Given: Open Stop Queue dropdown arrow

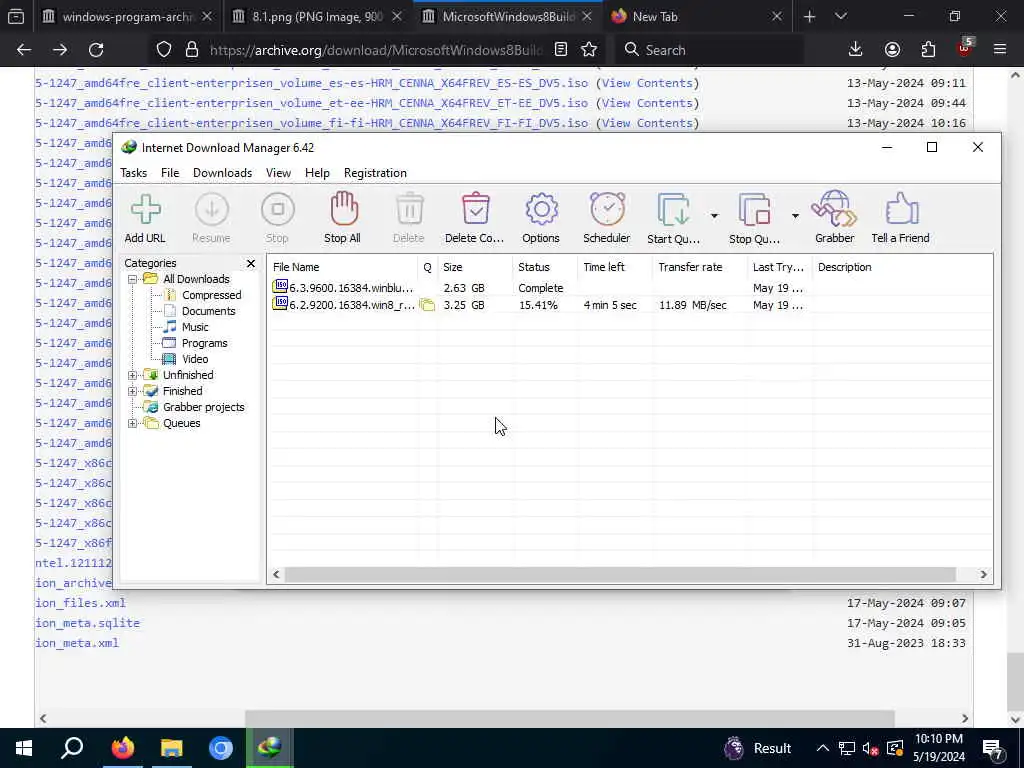Looking at the screenshot, I should click(795, 216).
